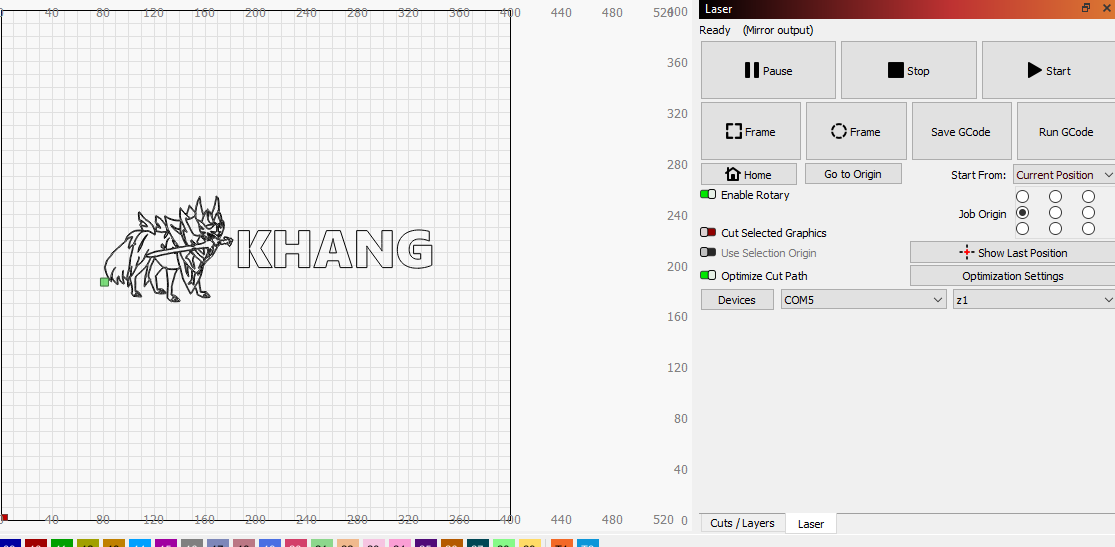The image size is (1115, 547).
Task: Save the GCode file
Action: (961, 132)
